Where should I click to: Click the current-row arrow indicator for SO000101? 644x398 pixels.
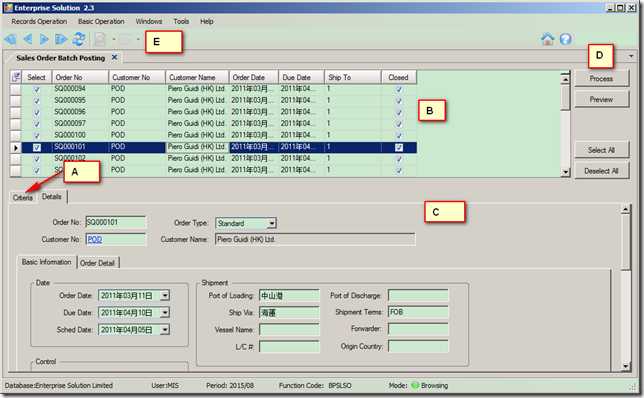[16, 147]
